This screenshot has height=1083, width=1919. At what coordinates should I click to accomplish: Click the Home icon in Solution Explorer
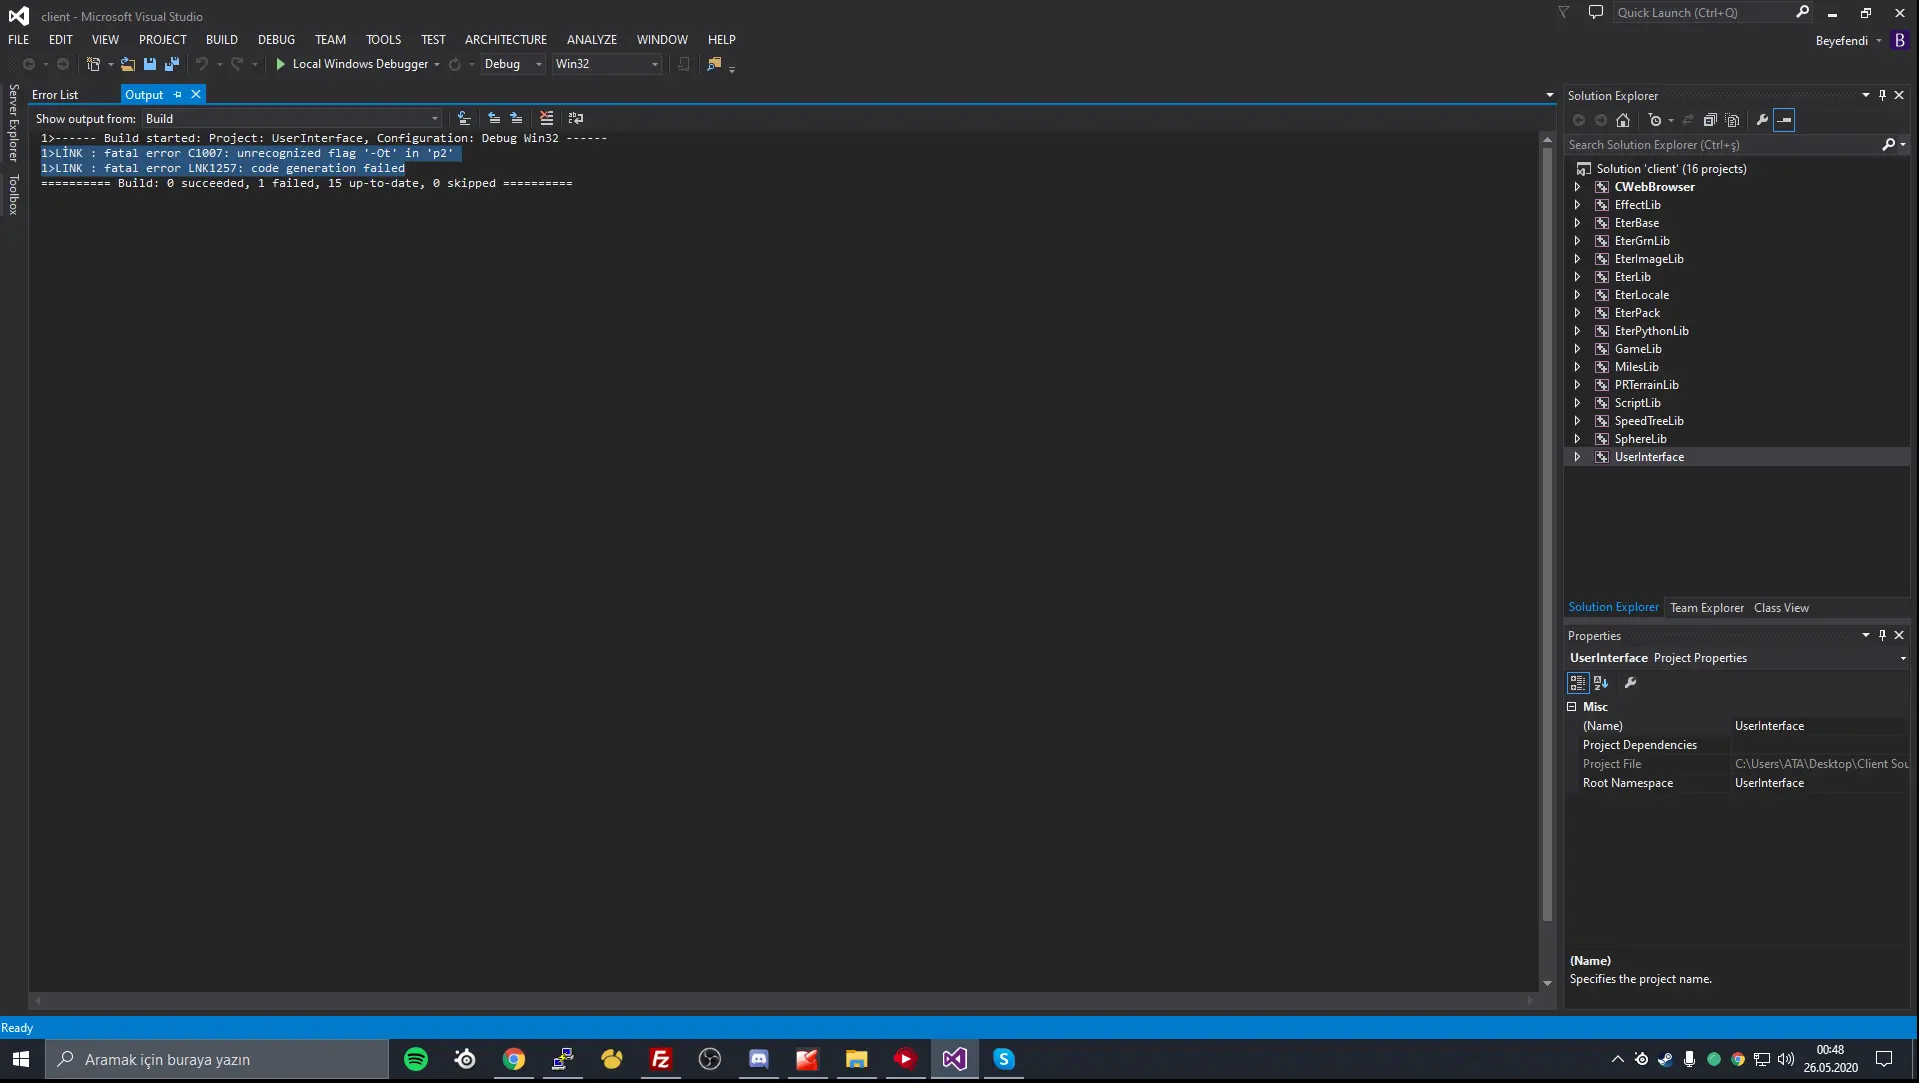[x=1623, y=120]
